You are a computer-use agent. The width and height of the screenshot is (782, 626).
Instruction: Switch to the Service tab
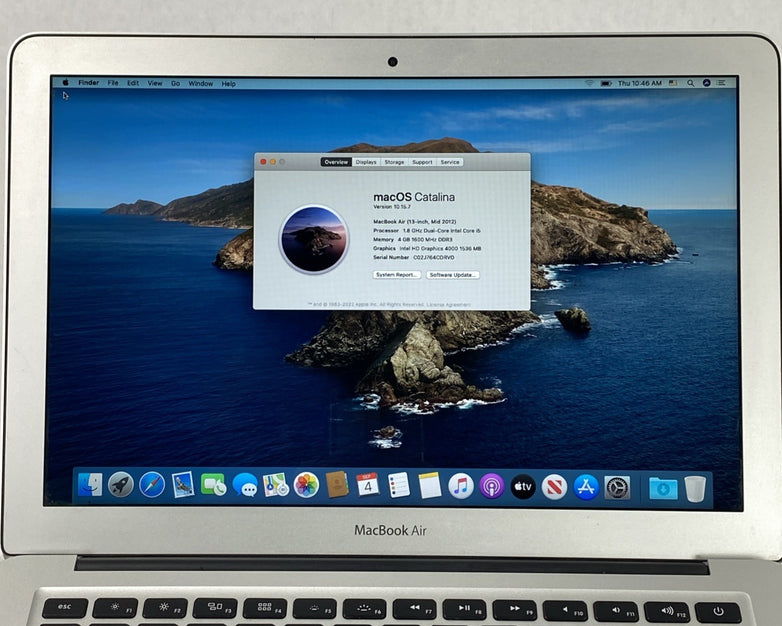[450, 162]
